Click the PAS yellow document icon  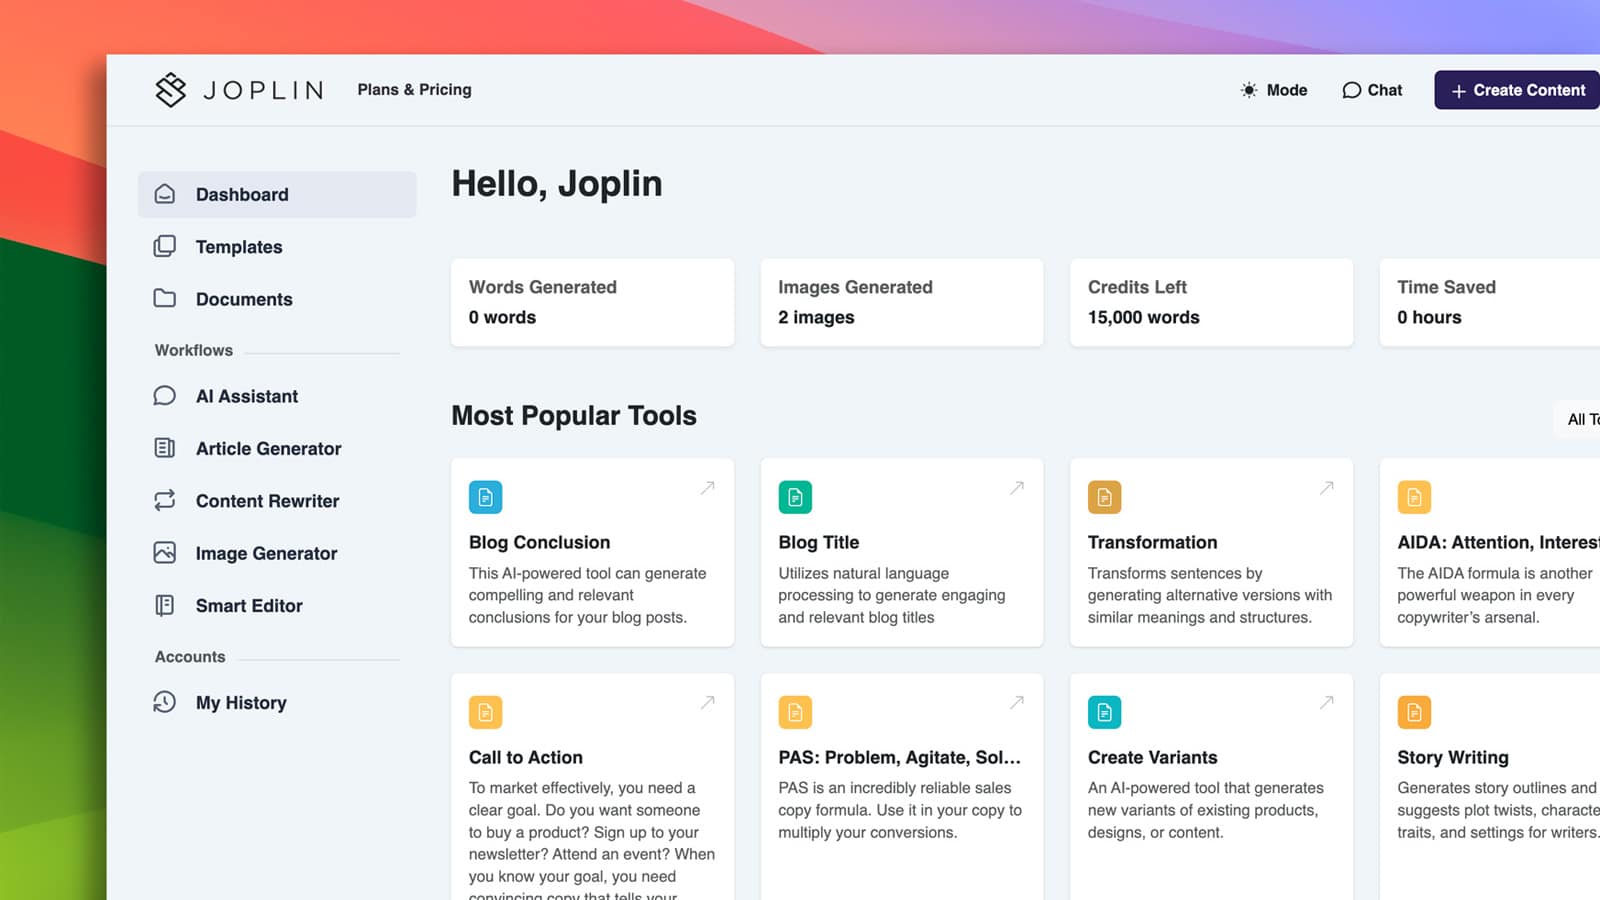point(795,712)
